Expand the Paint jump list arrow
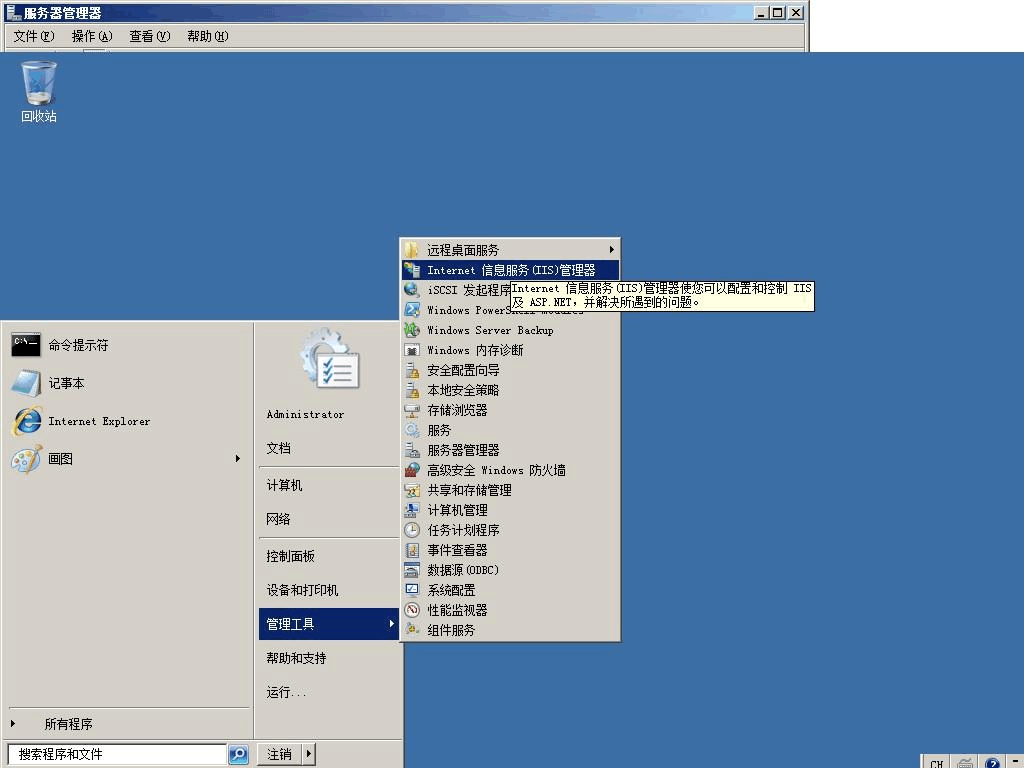 [238, 459]
